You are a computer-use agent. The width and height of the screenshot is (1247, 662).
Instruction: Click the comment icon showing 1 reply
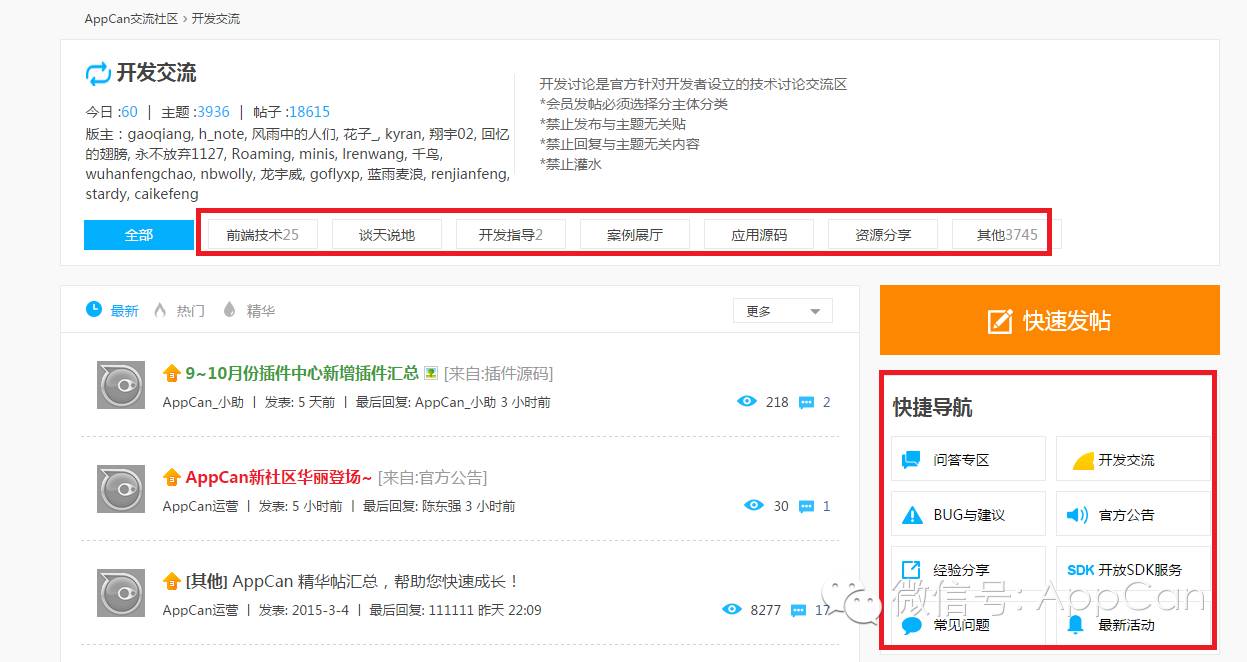[806, 507]
